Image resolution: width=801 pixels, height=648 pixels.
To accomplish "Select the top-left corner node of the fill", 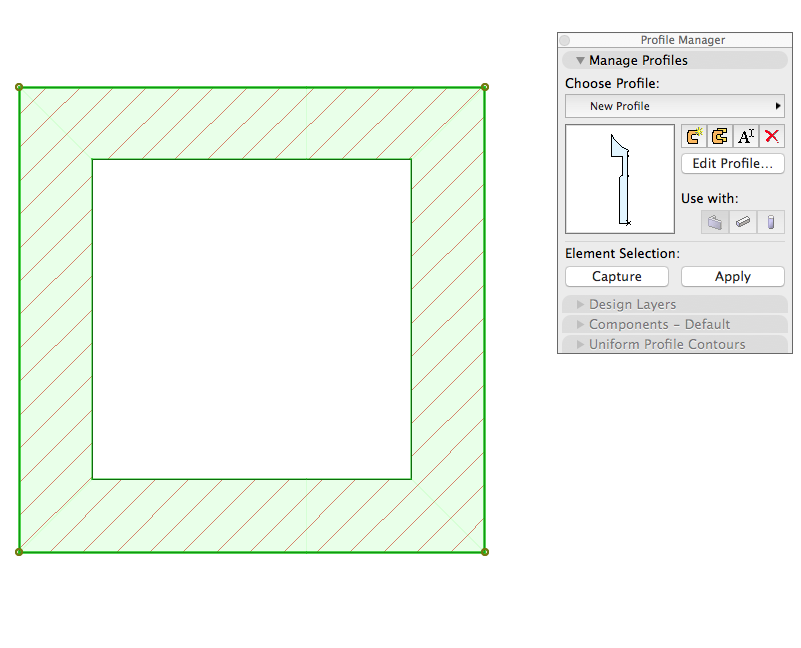I will coord(19,87).
